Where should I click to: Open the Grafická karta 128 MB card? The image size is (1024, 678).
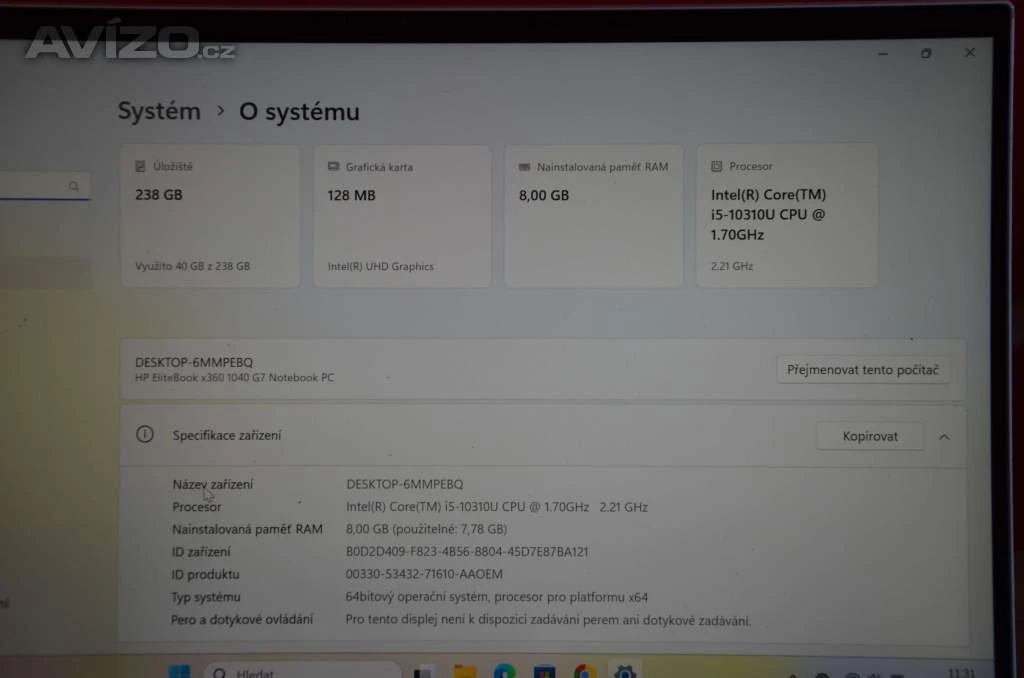(402, 216)
